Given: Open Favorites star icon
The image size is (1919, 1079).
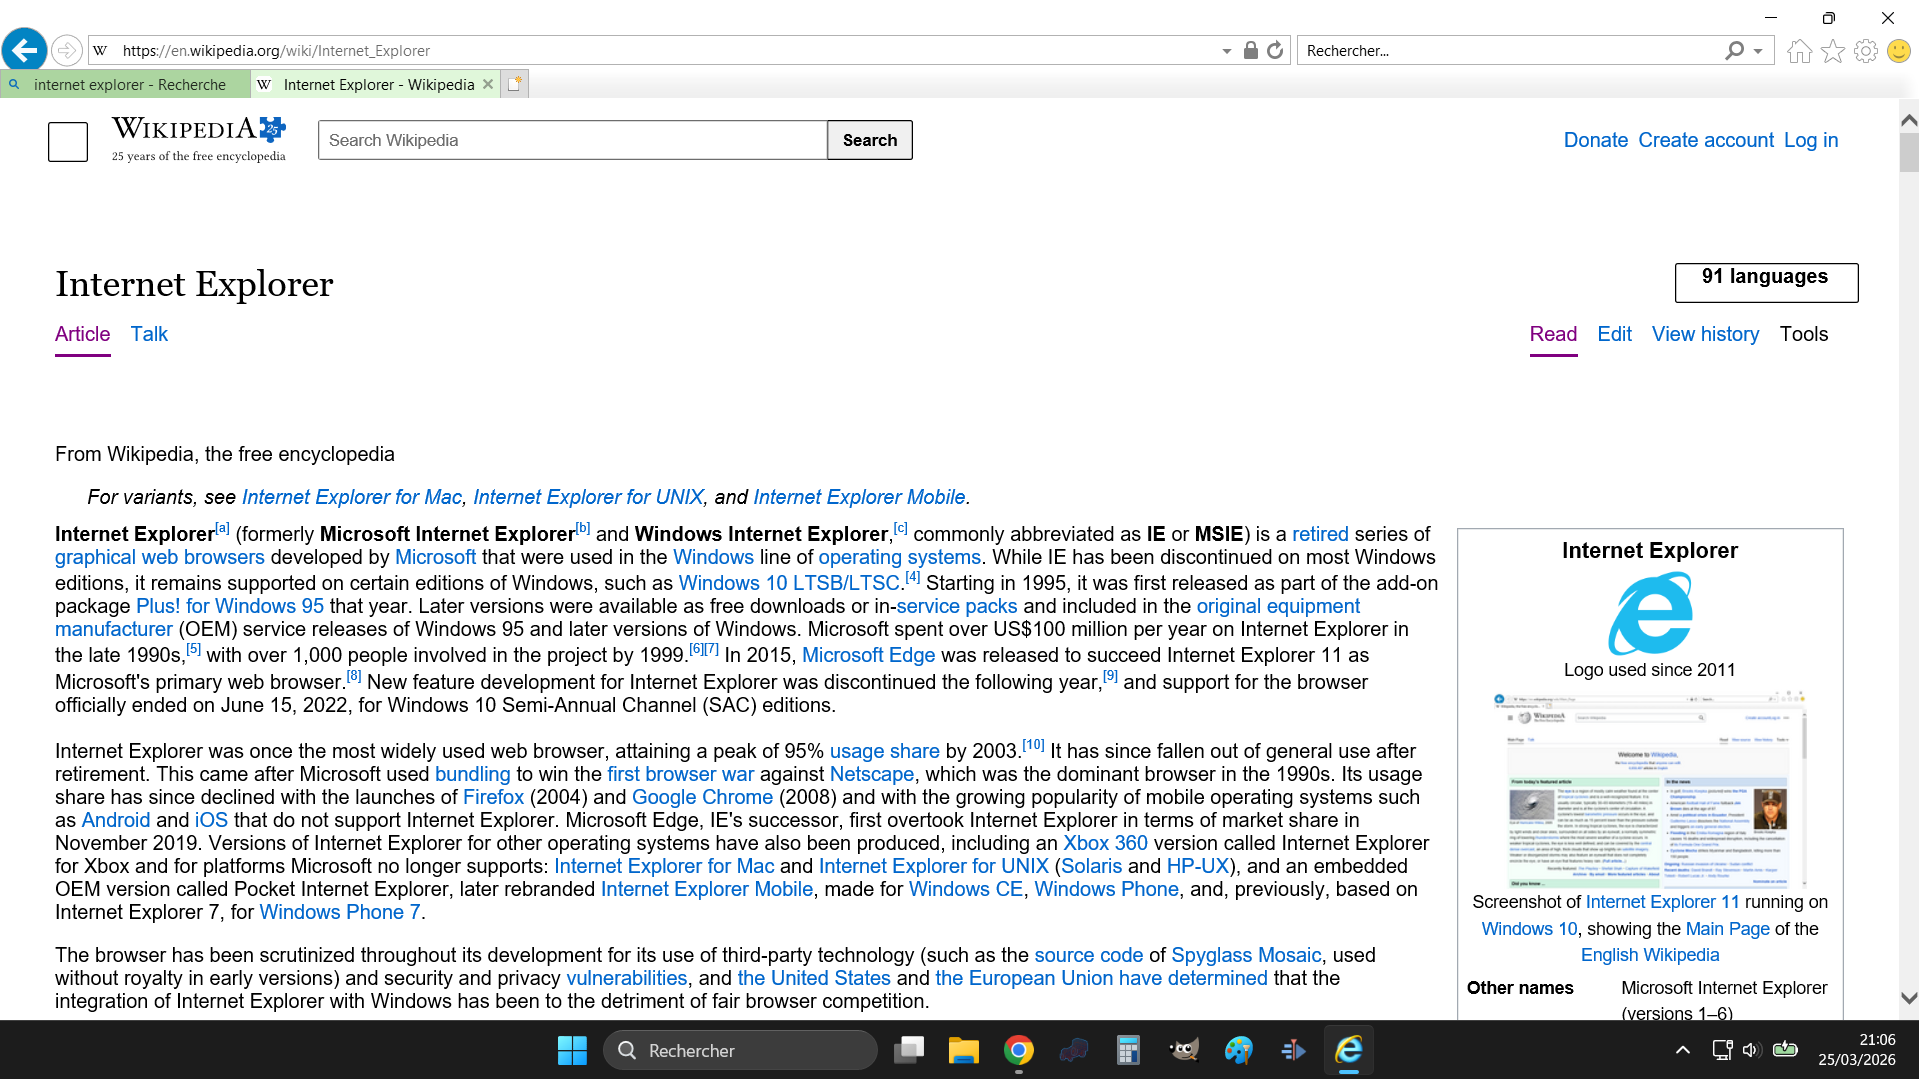Looking at the screenshot, I should tap(1832, 51).
